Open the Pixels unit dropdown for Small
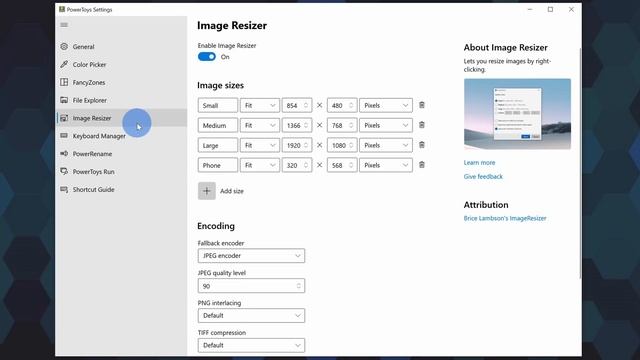Image resolution: width=640 pixels, height=360 pixels. tap(386, 105)
